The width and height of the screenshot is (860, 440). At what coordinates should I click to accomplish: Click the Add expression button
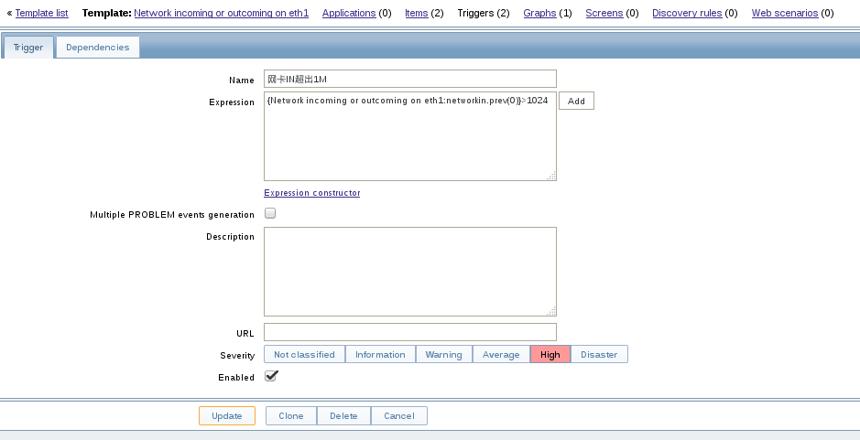(576, 101)
